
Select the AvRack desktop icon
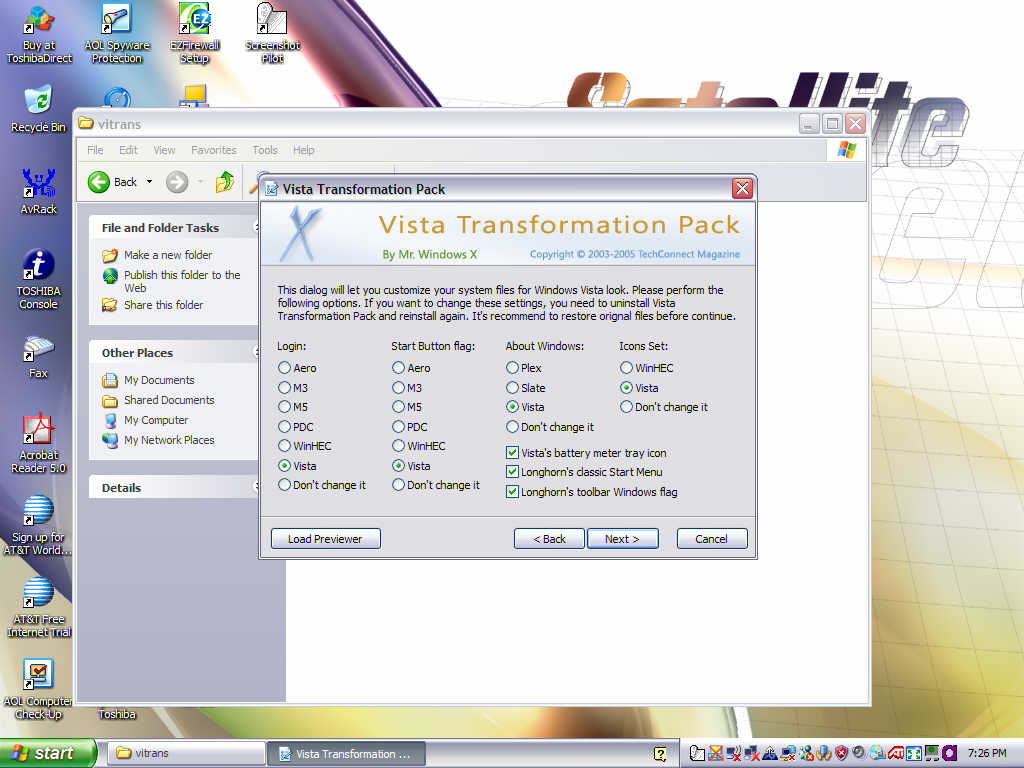(x=39, y=192)
